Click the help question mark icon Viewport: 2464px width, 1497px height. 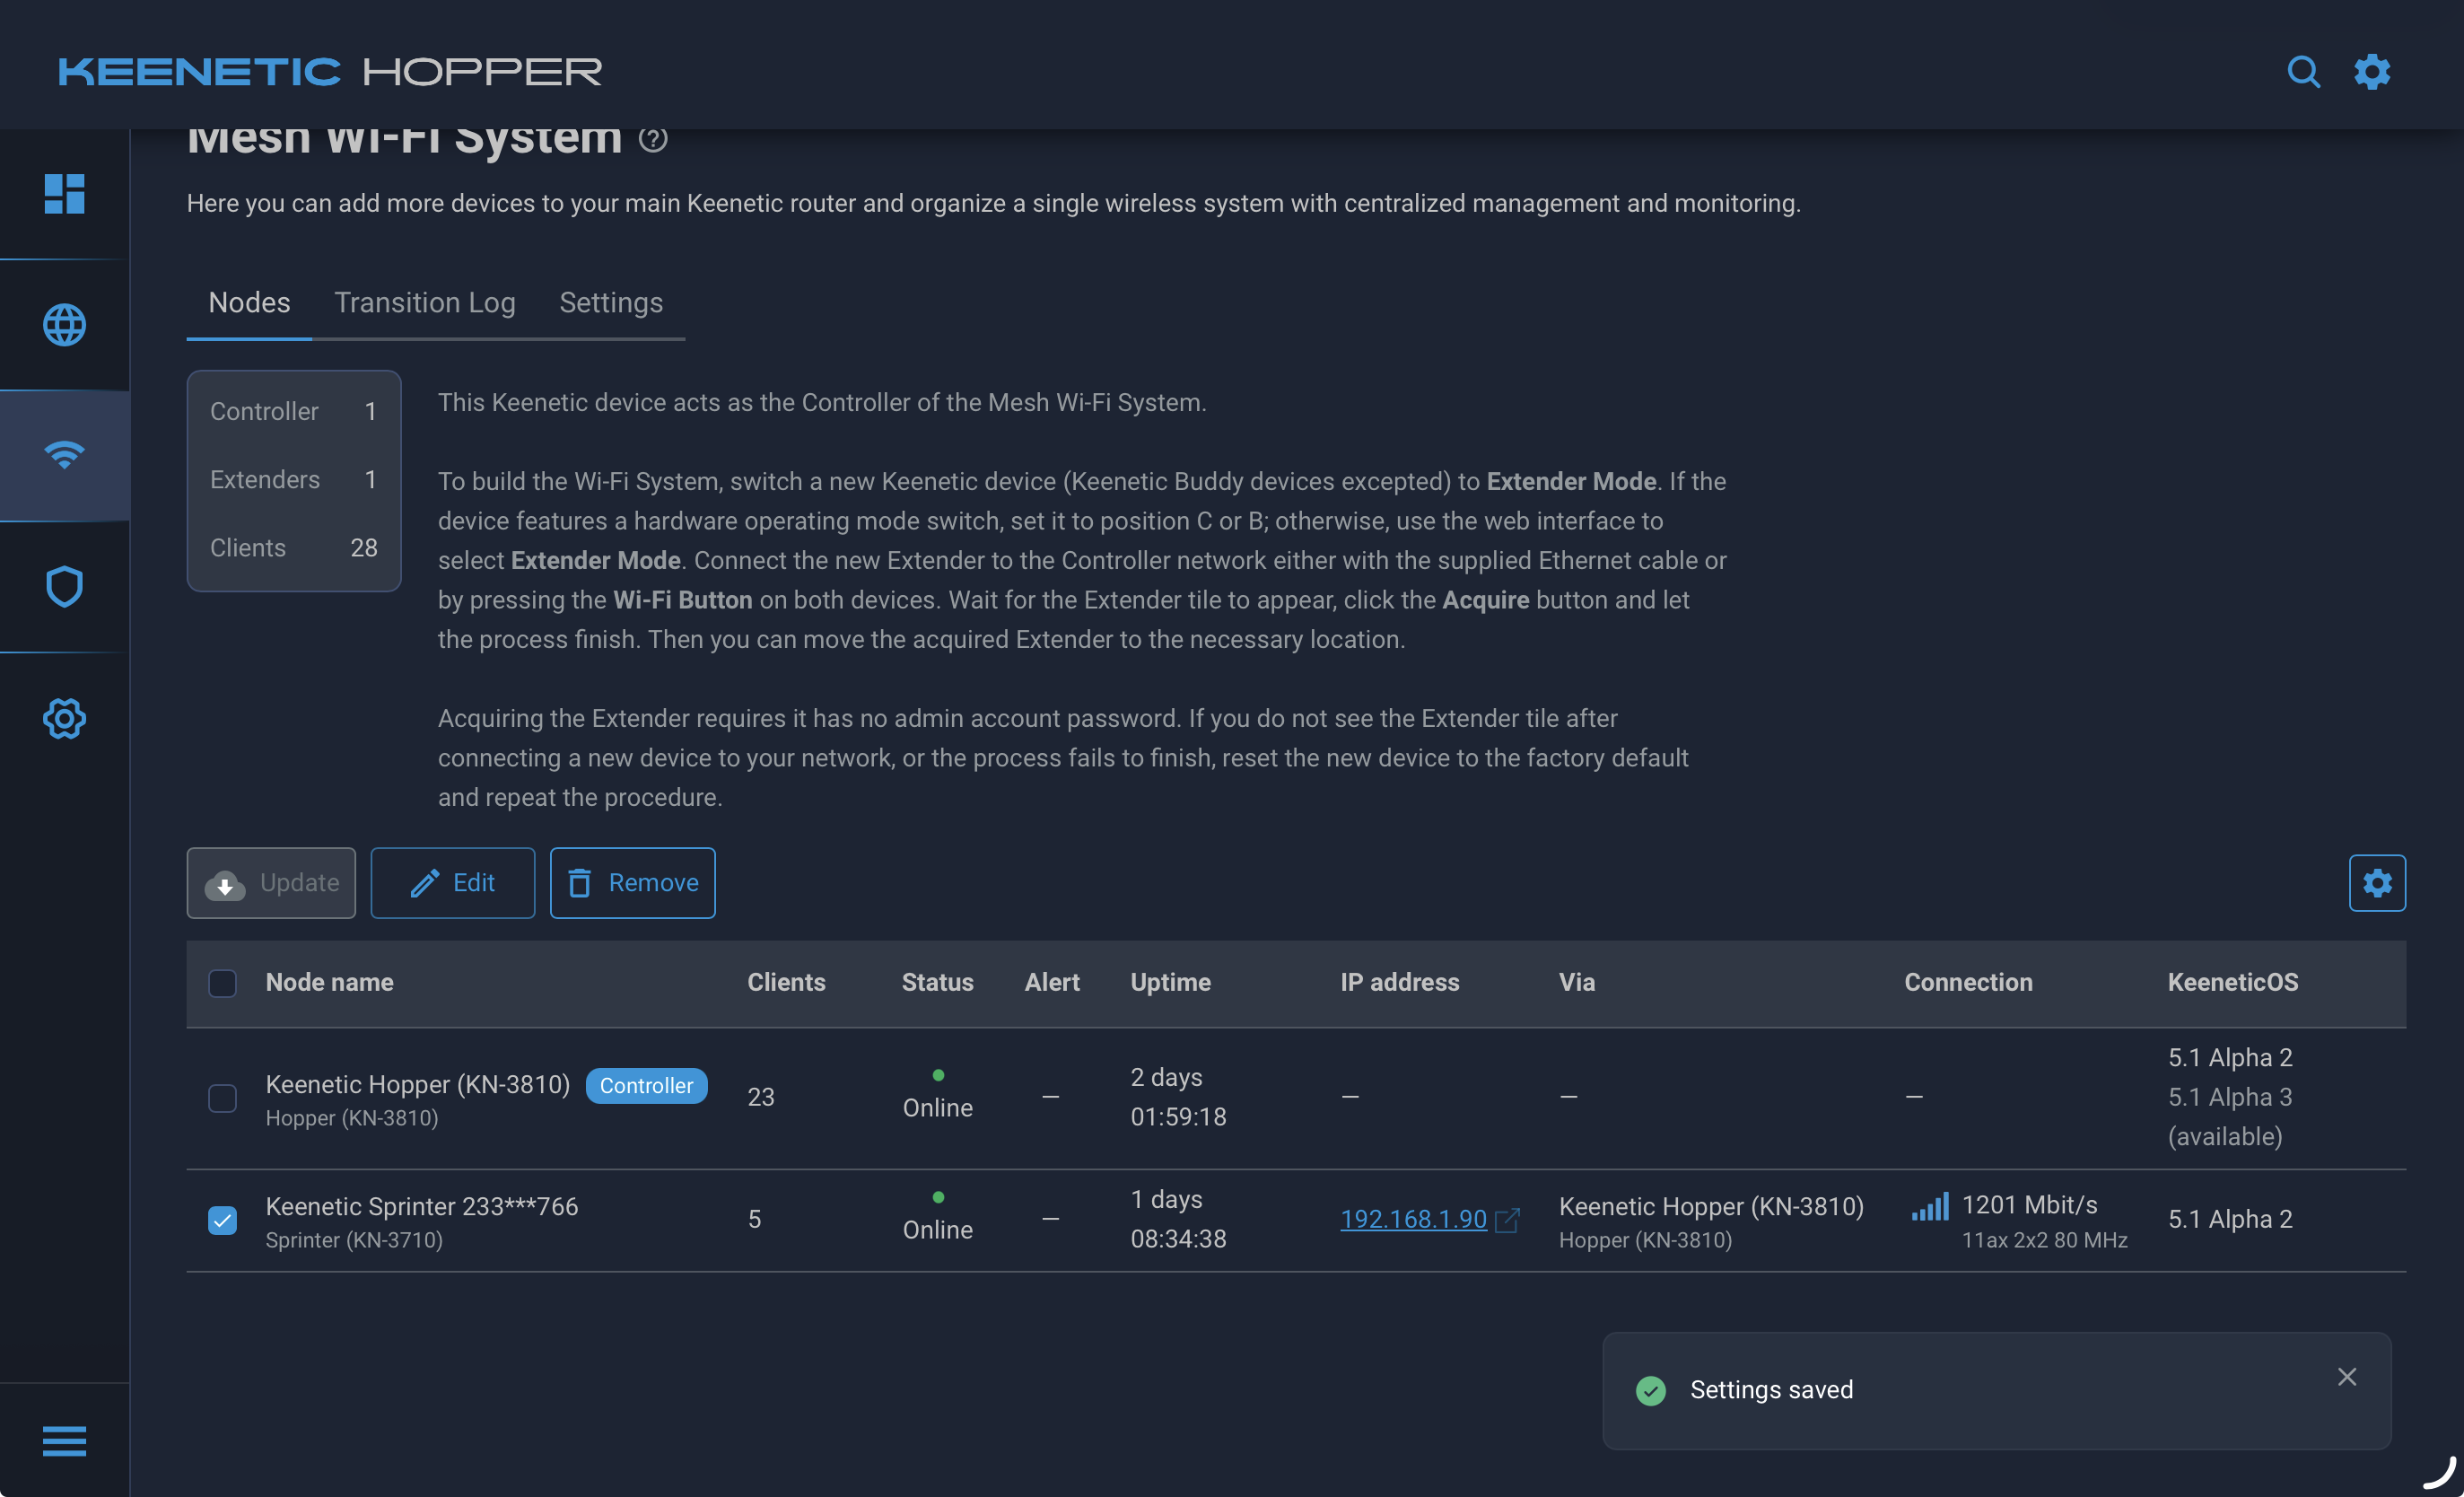coord(653,139)
